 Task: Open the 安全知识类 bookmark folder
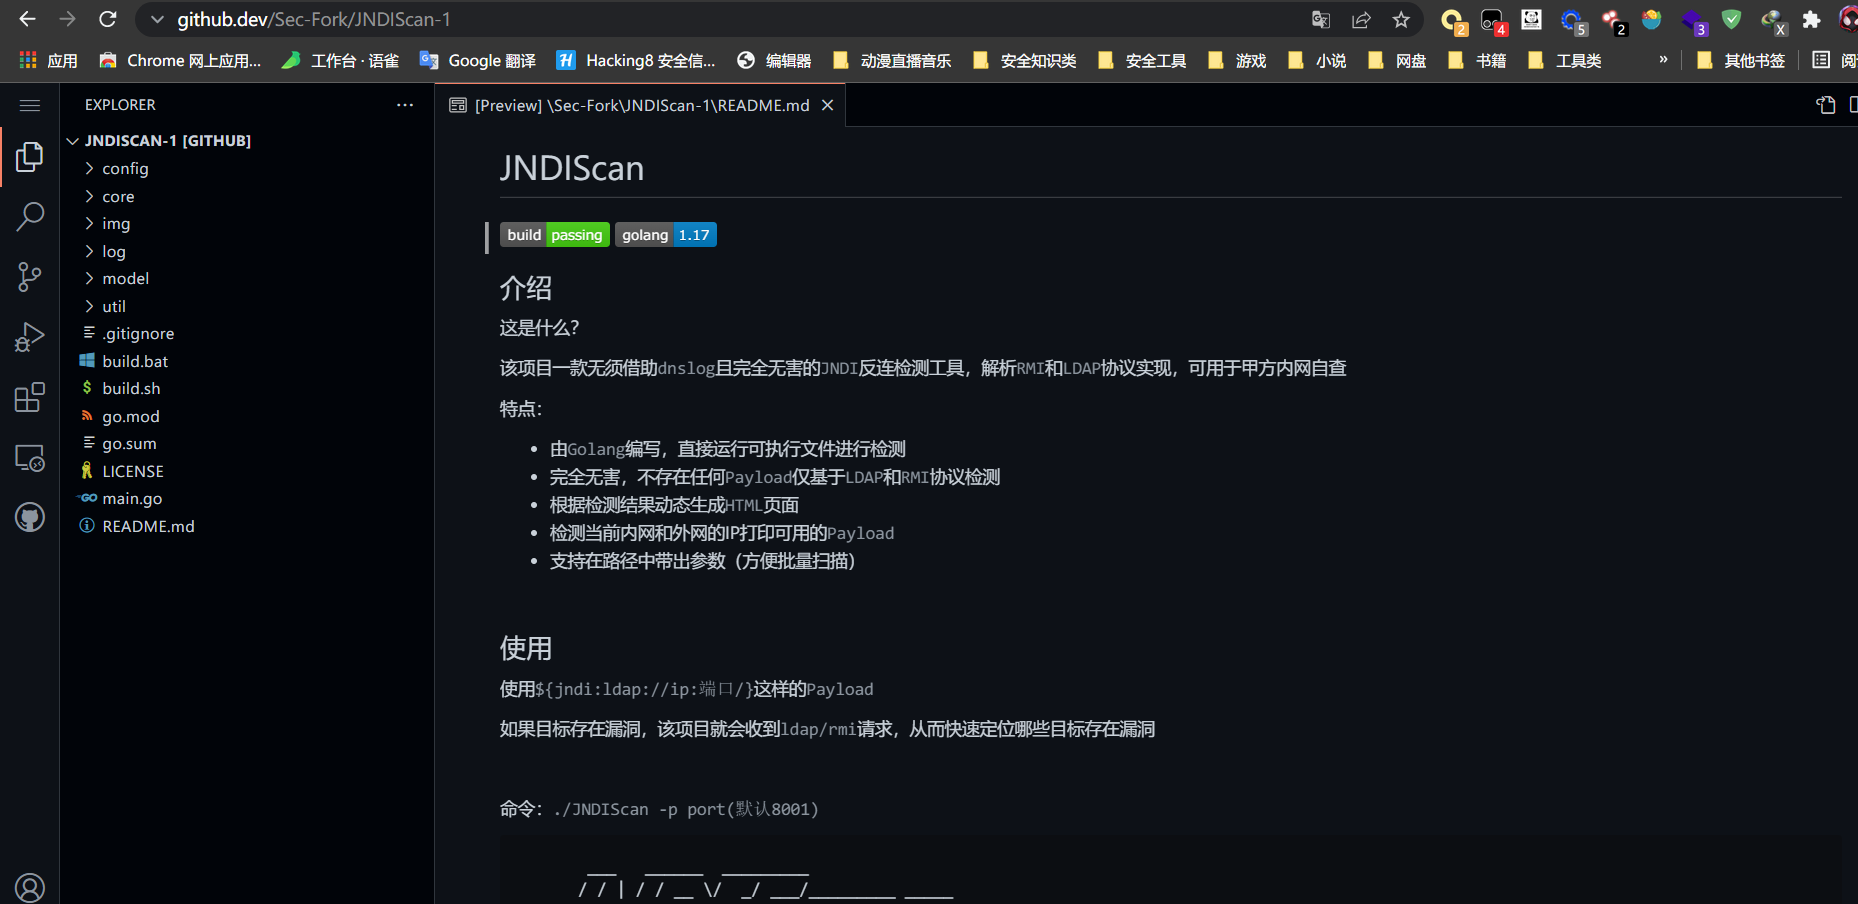(1025, 61)
